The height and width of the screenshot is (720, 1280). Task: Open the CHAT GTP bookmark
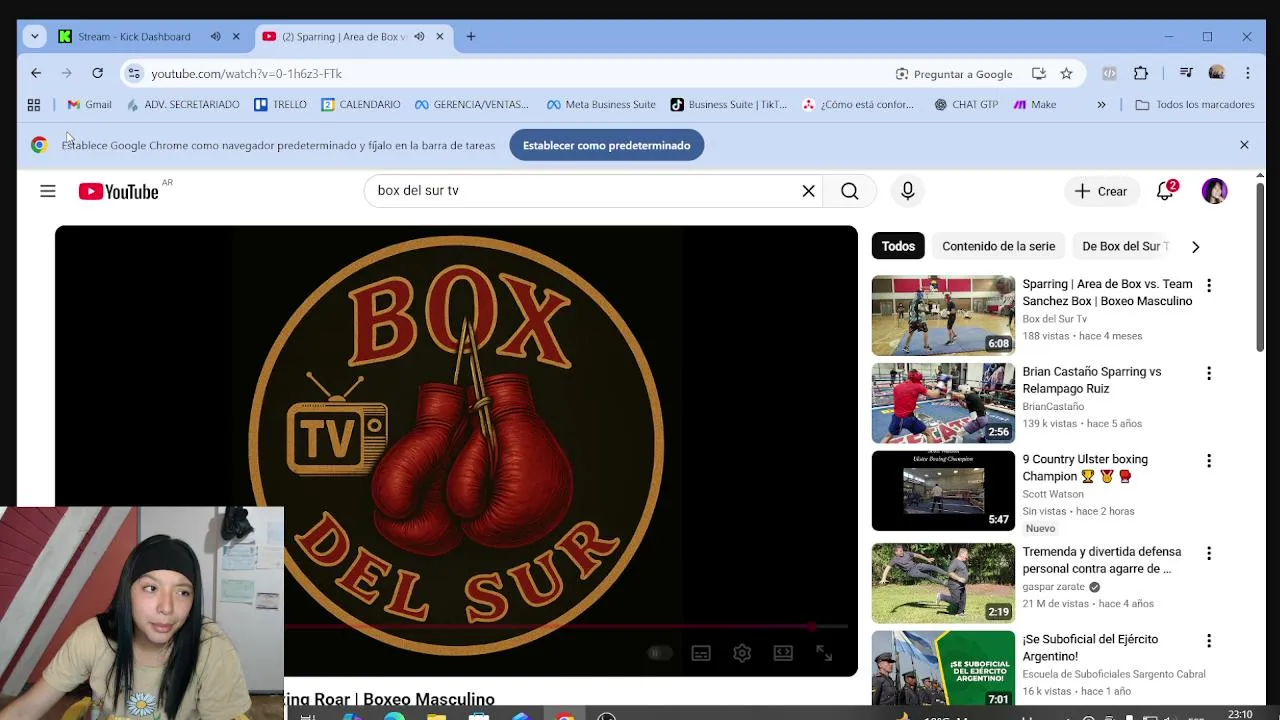point(966,104)
